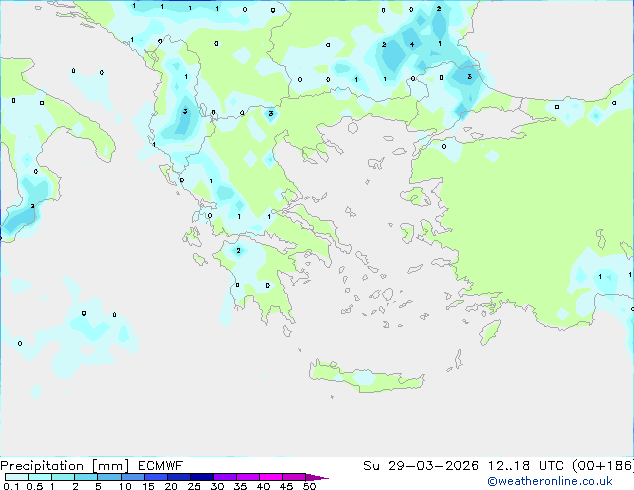Click the legend value "10"

pos(125,486)
